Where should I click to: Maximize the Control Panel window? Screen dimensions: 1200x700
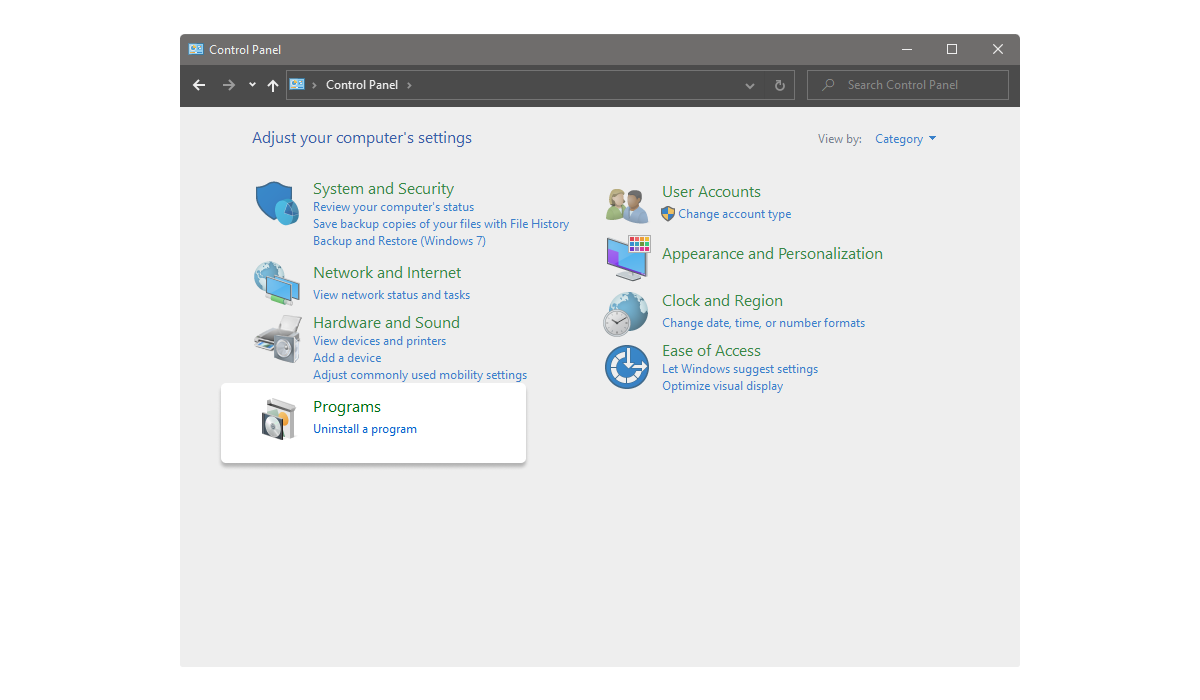tap(952, 49)
